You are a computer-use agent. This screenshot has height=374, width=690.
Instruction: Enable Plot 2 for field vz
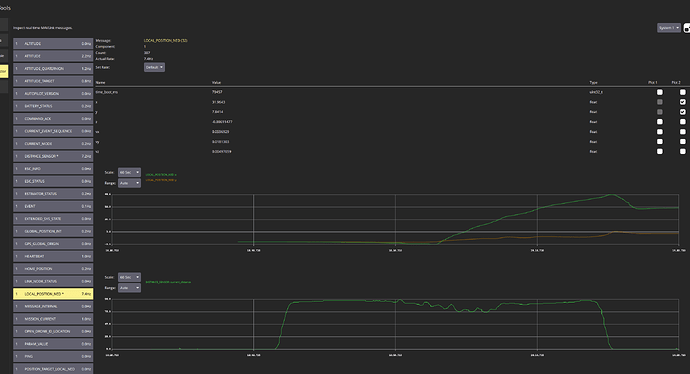(x=683, y=151)
